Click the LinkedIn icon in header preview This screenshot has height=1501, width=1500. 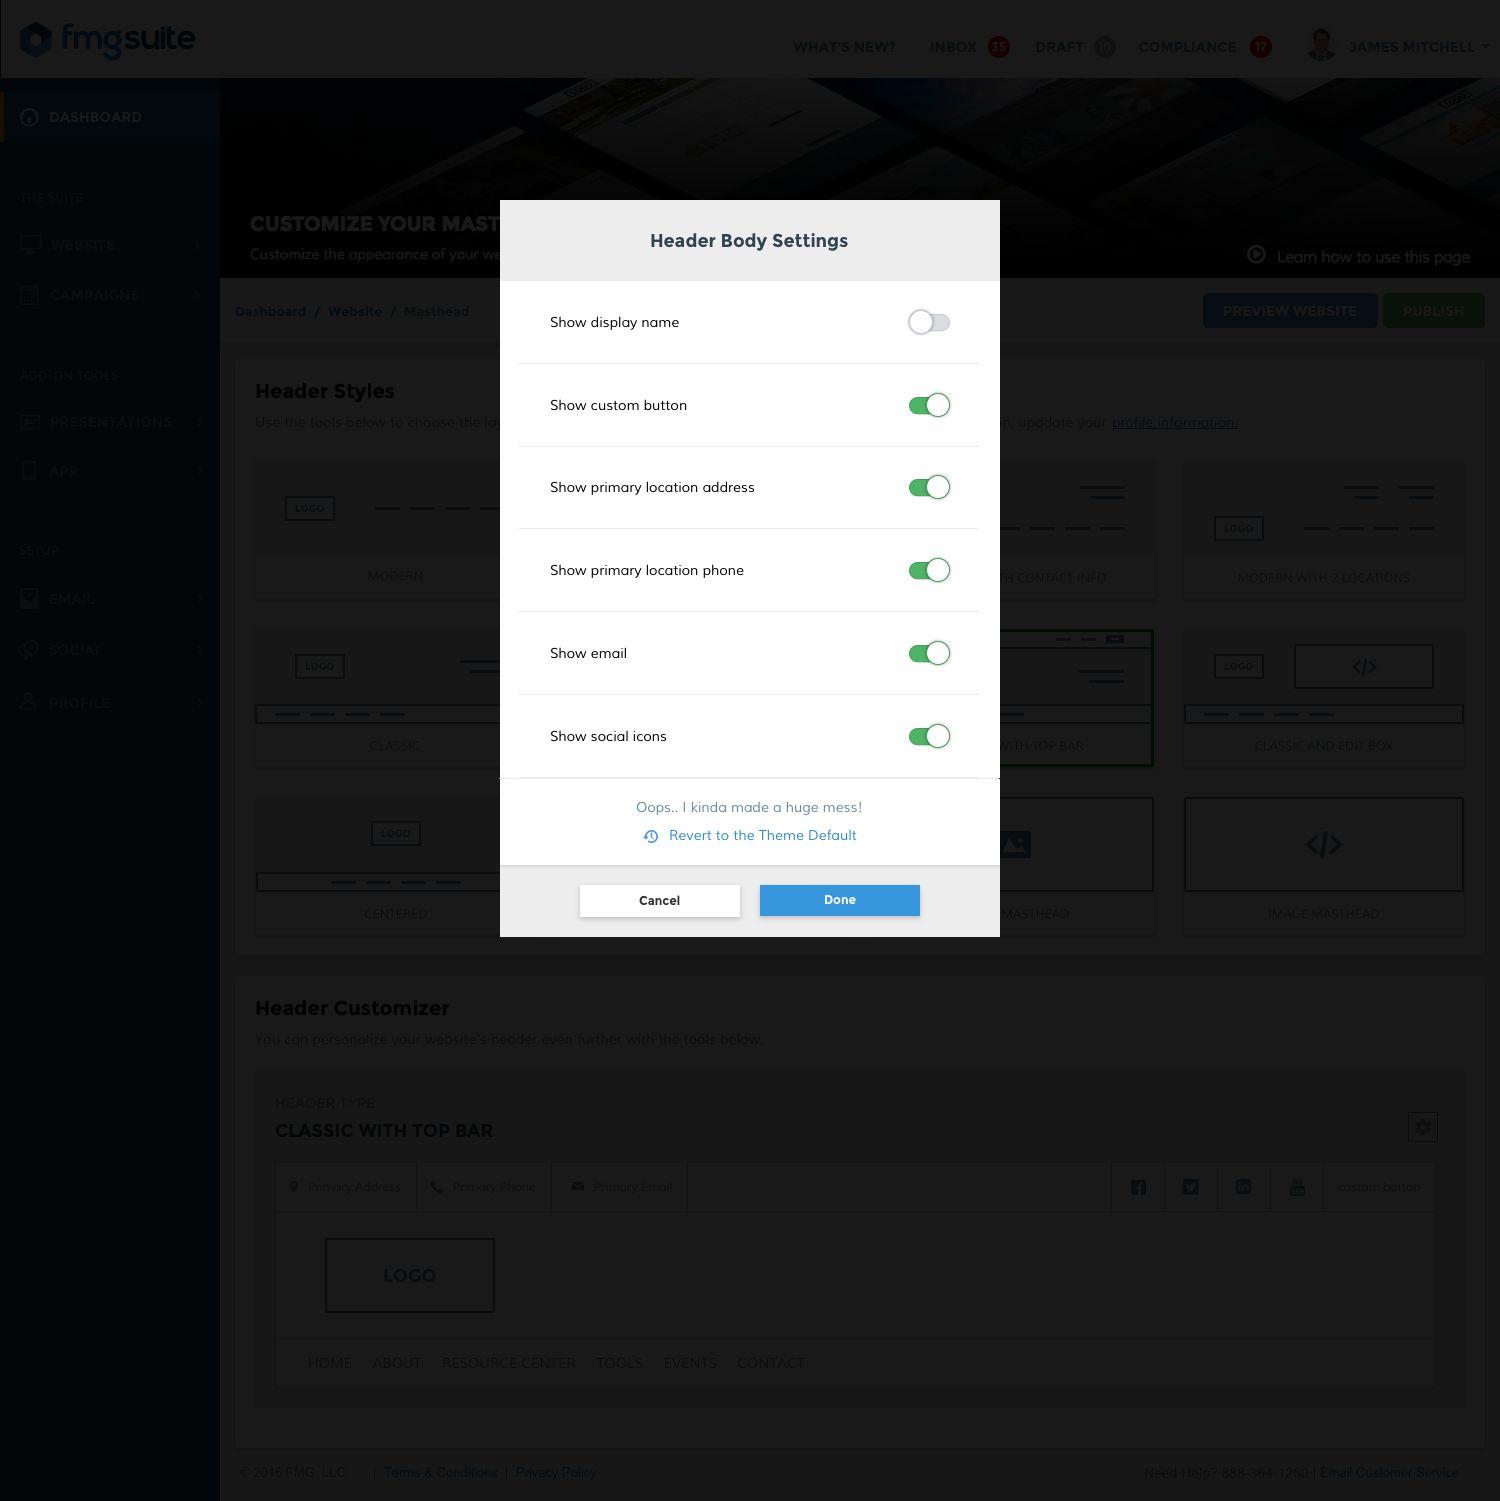coord(1243,1187)
